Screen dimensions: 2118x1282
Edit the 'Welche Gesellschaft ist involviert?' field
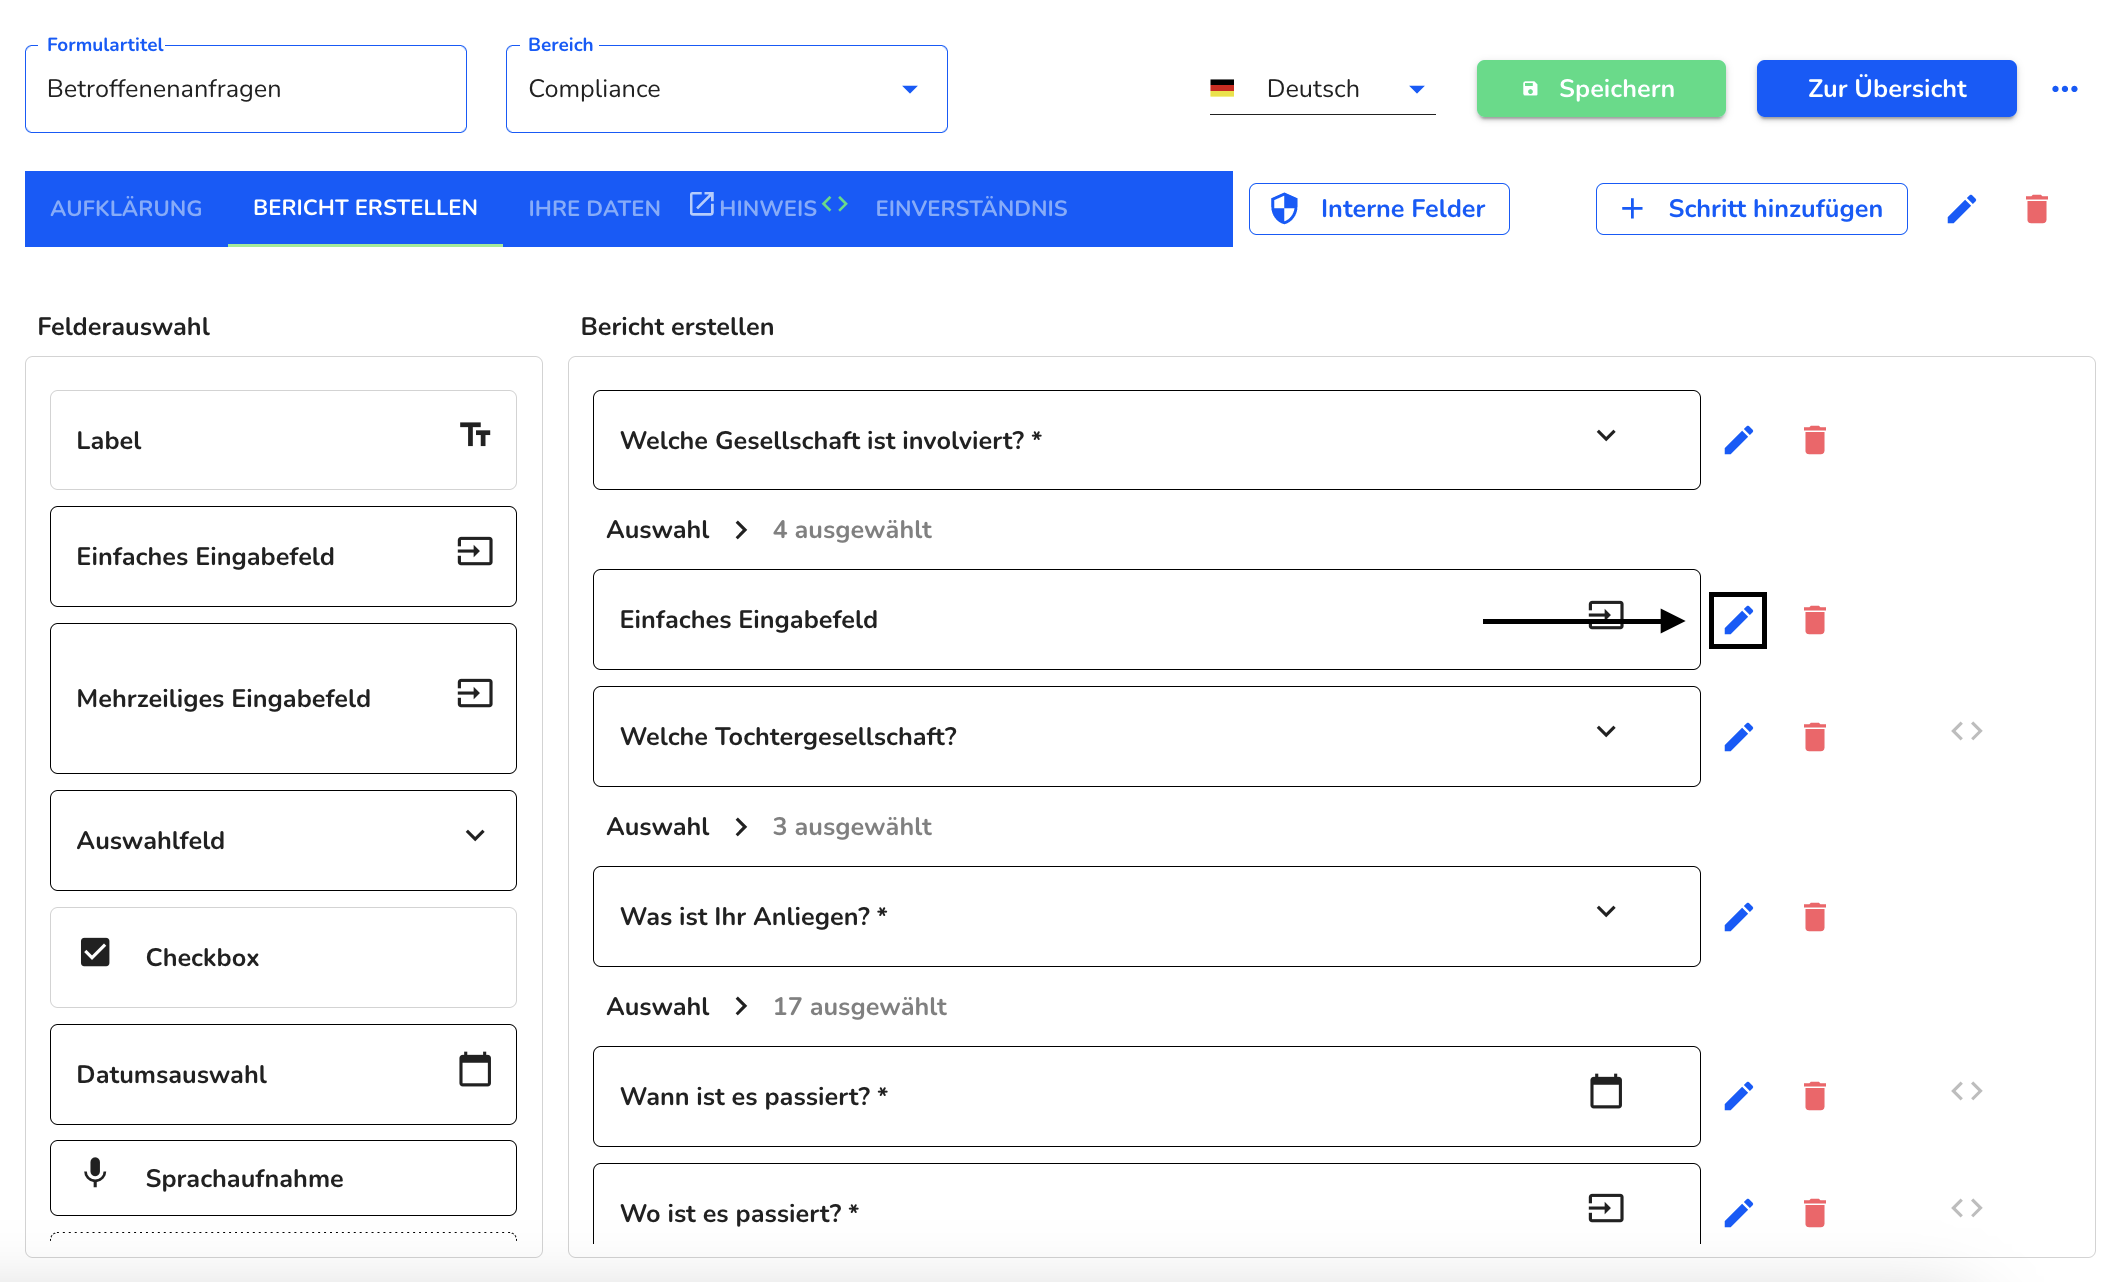1739,440
